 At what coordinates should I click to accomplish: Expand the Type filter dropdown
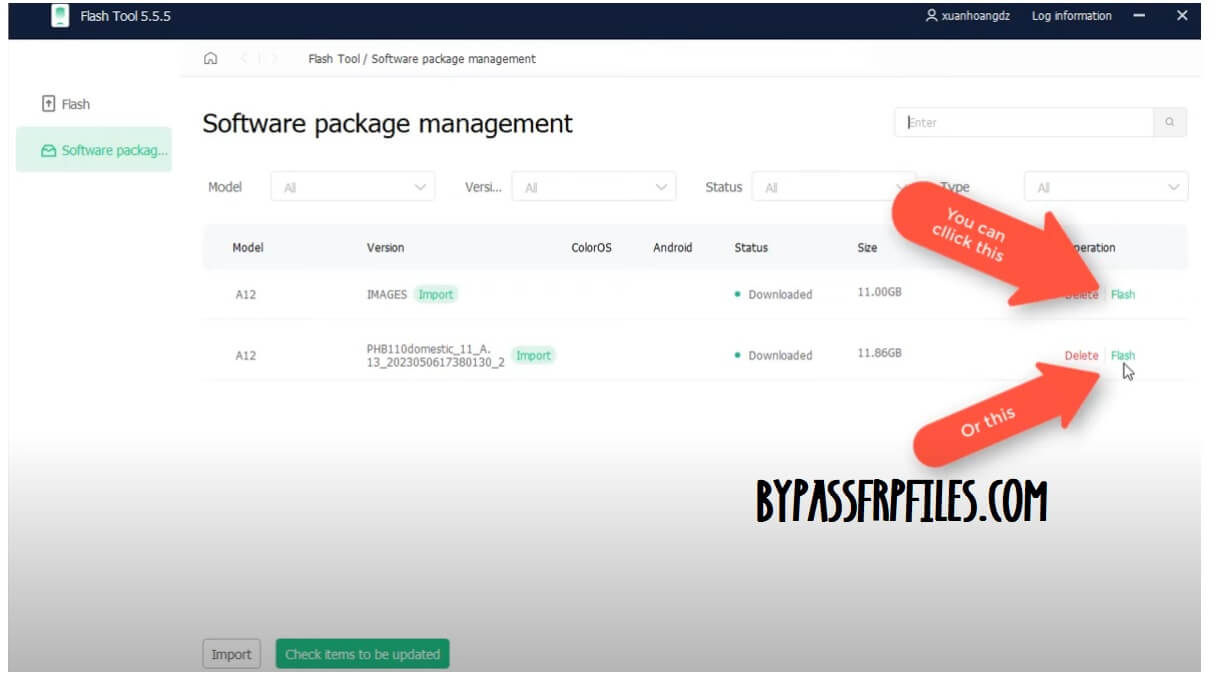[x=1105, y=187]
